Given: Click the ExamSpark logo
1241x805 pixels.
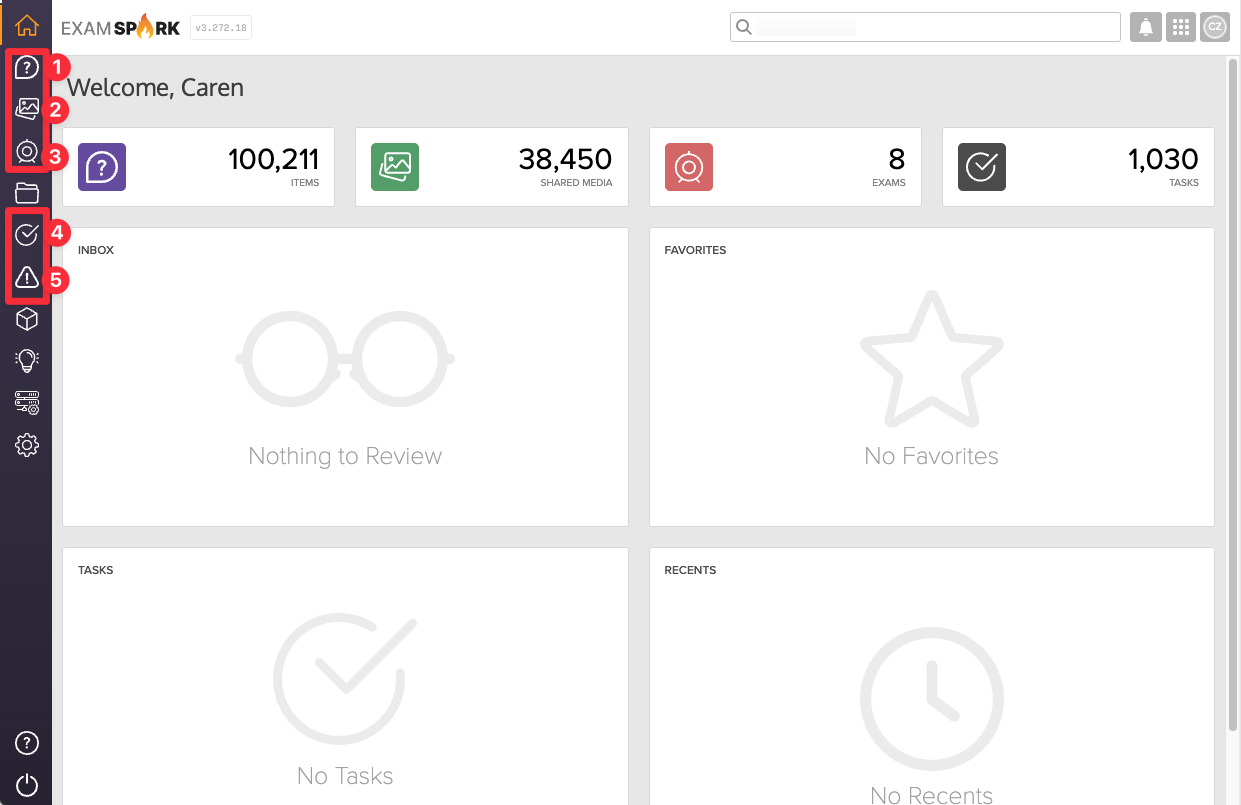Looking at the screenshot, I should point(121,28).
